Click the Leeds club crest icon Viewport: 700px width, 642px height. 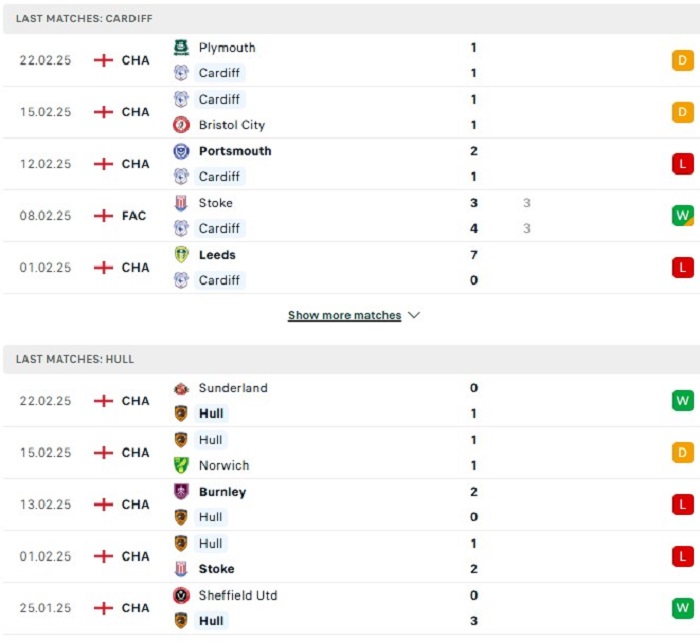pos(181,255)
